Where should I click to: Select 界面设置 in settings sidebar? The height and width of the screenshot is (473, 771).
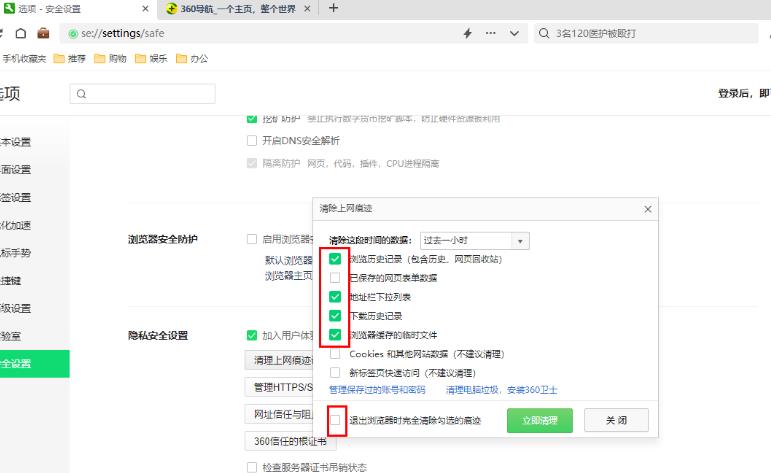tap(16, 169)
